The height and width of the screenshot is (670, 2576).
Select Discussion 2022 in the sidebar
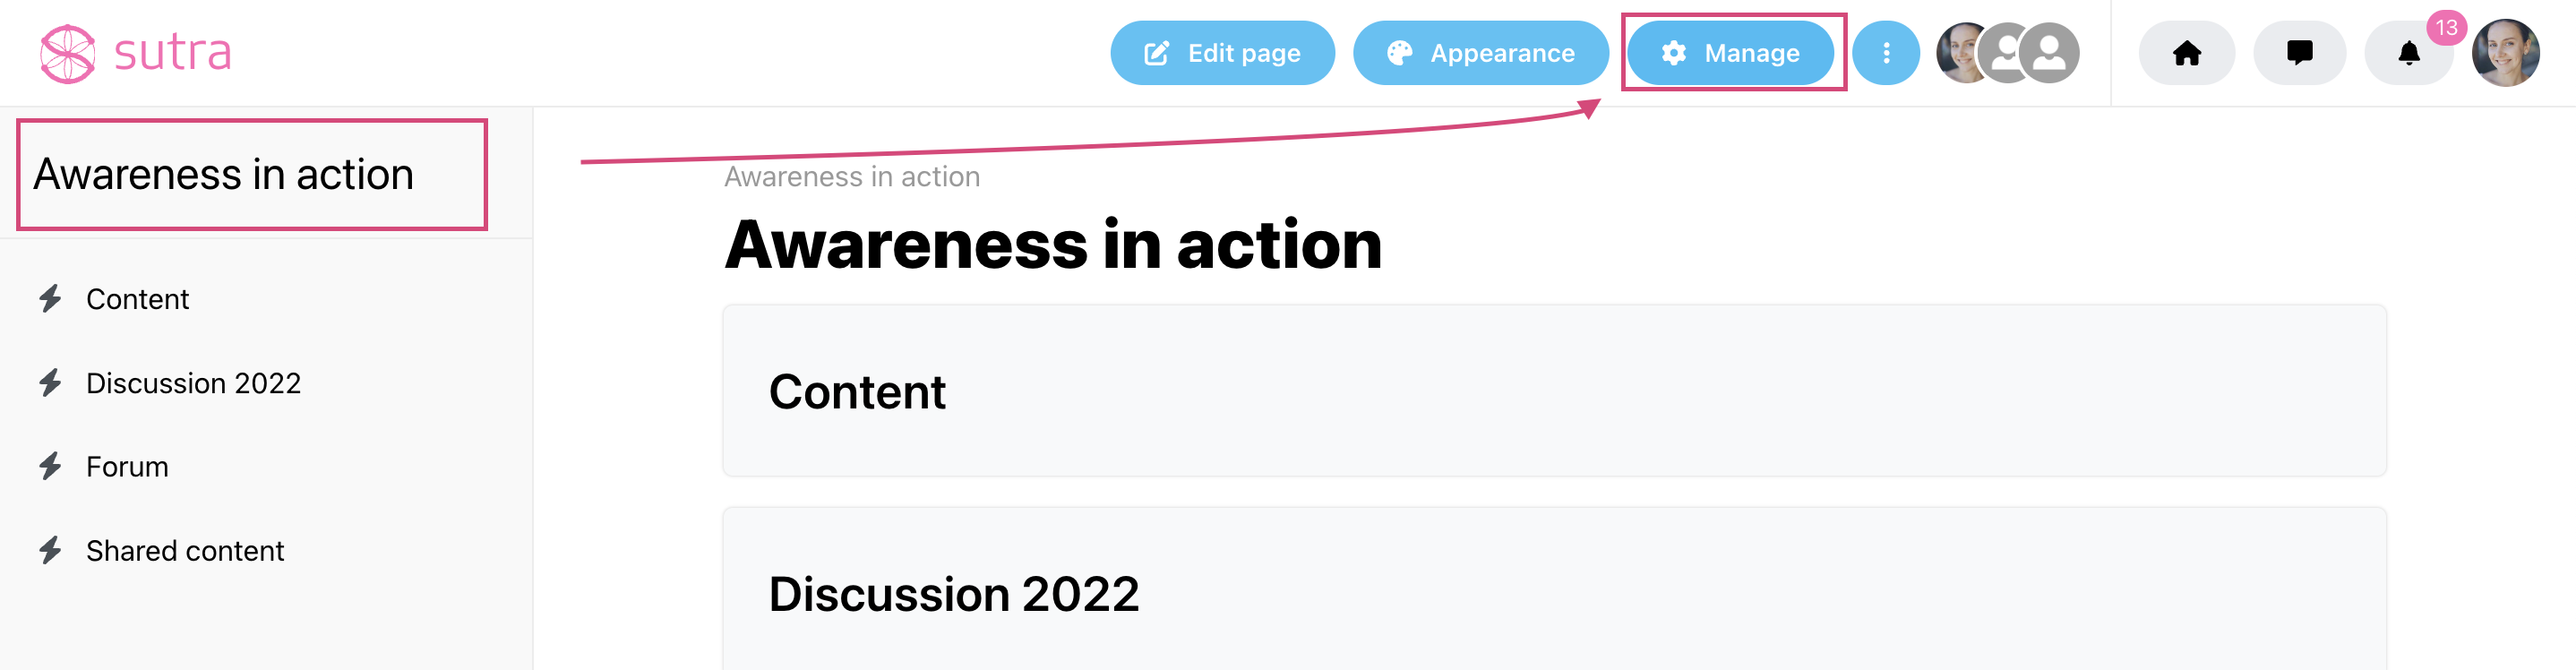click(193, 383)
